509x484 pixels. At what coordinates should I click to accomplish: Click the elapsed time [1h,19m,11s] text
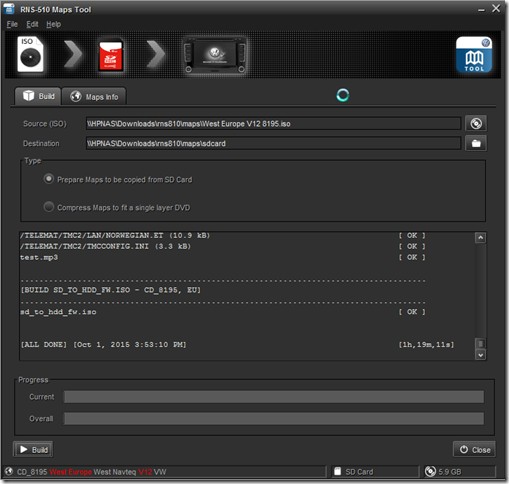(x=426, y=344)
